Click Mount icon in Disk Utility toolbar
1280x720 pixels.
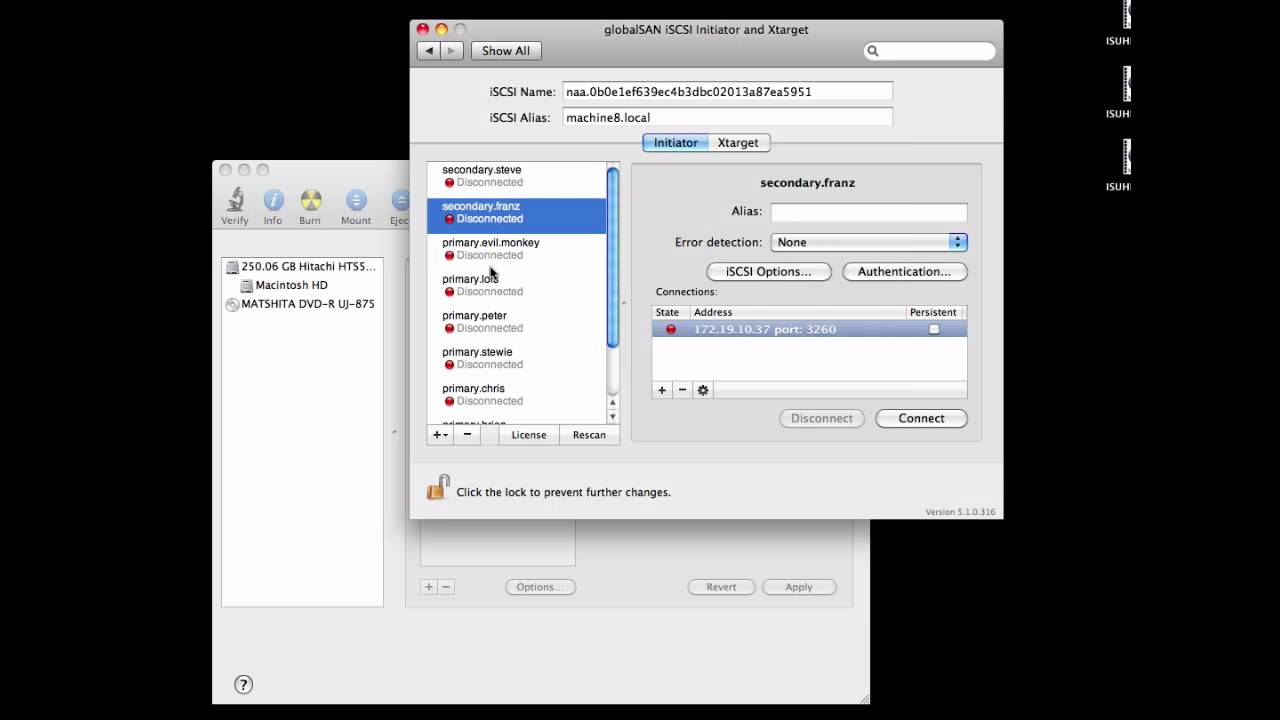[x=356, y=207]
